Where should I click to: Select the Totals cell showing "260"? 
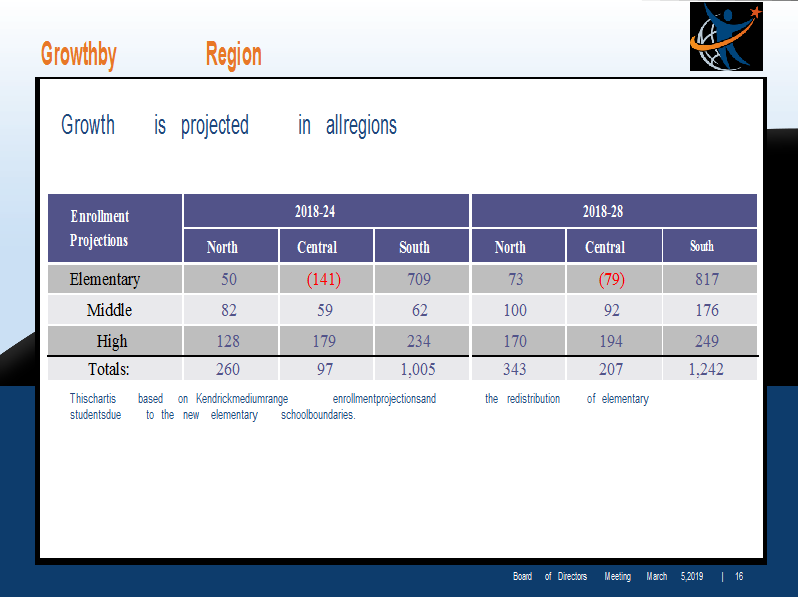231,368
